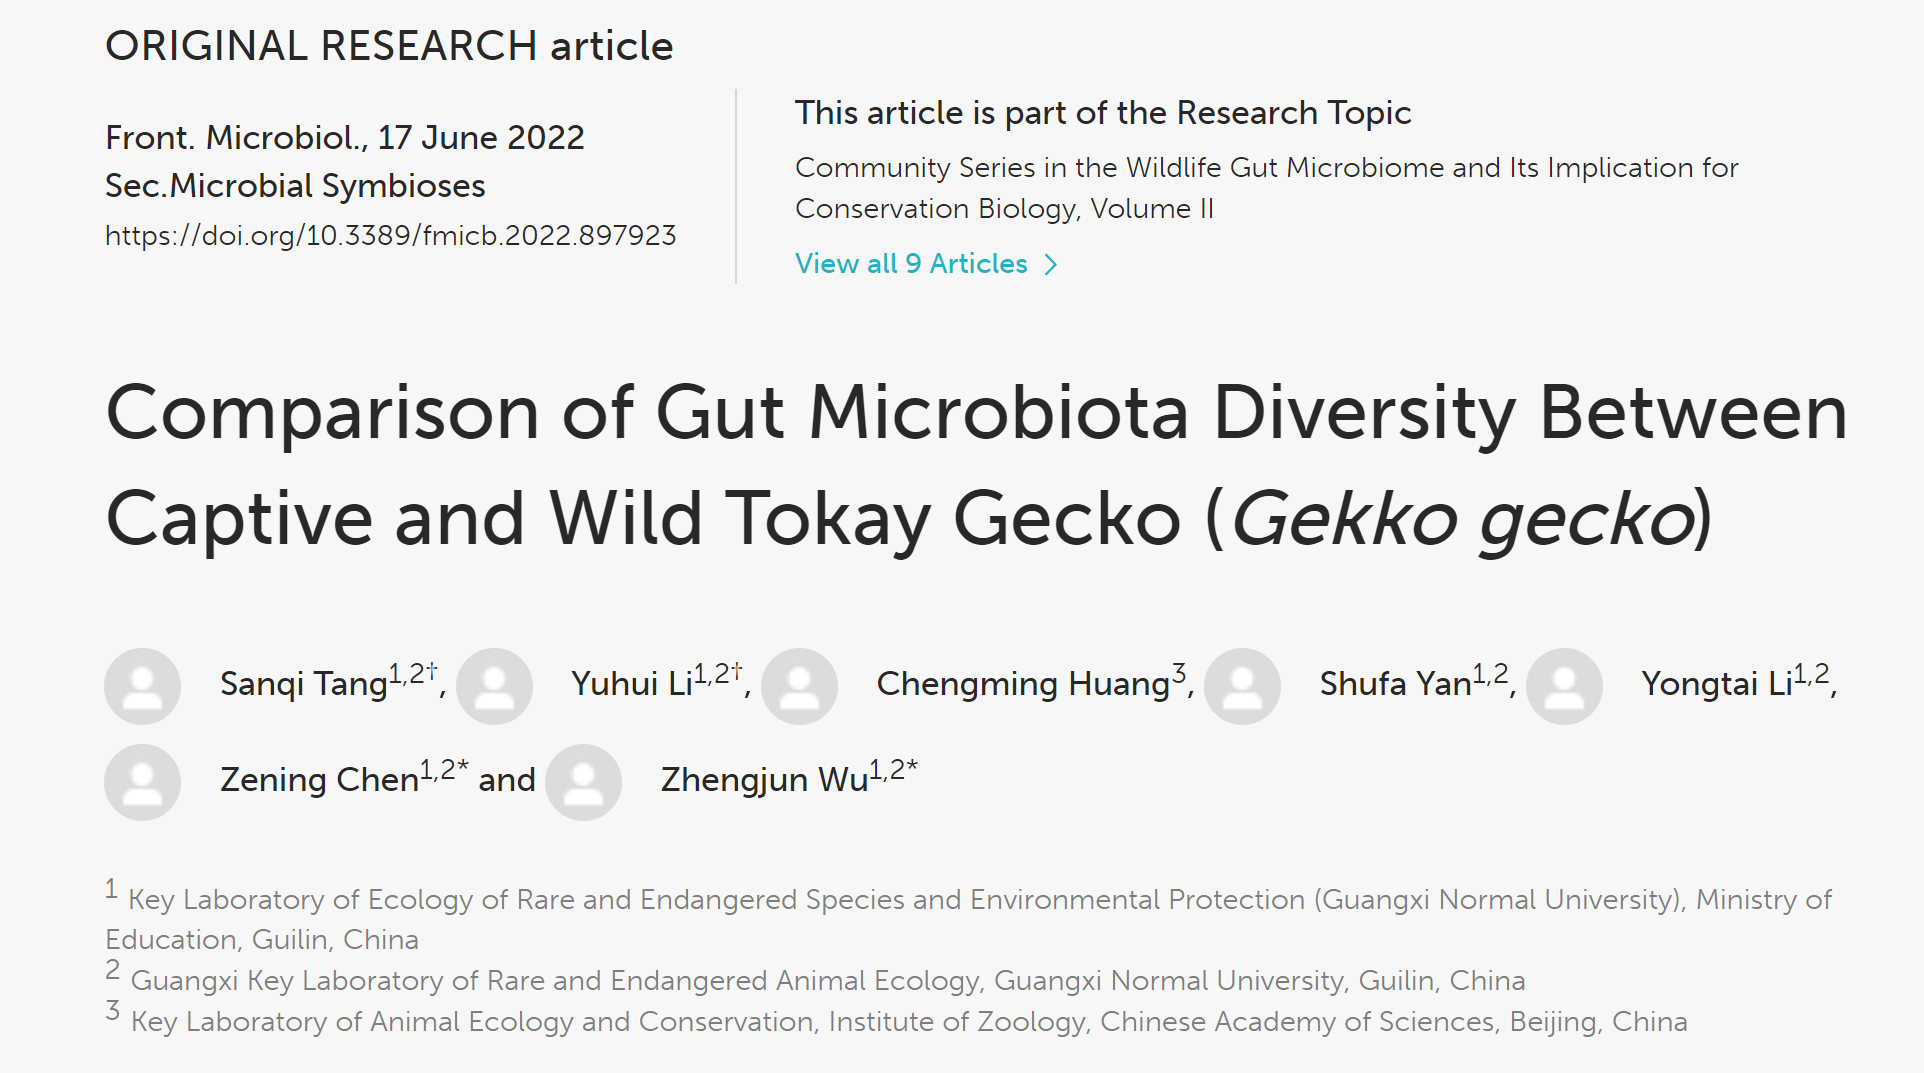
Task: Click author name Zening Chen
Action: (319, 780)
